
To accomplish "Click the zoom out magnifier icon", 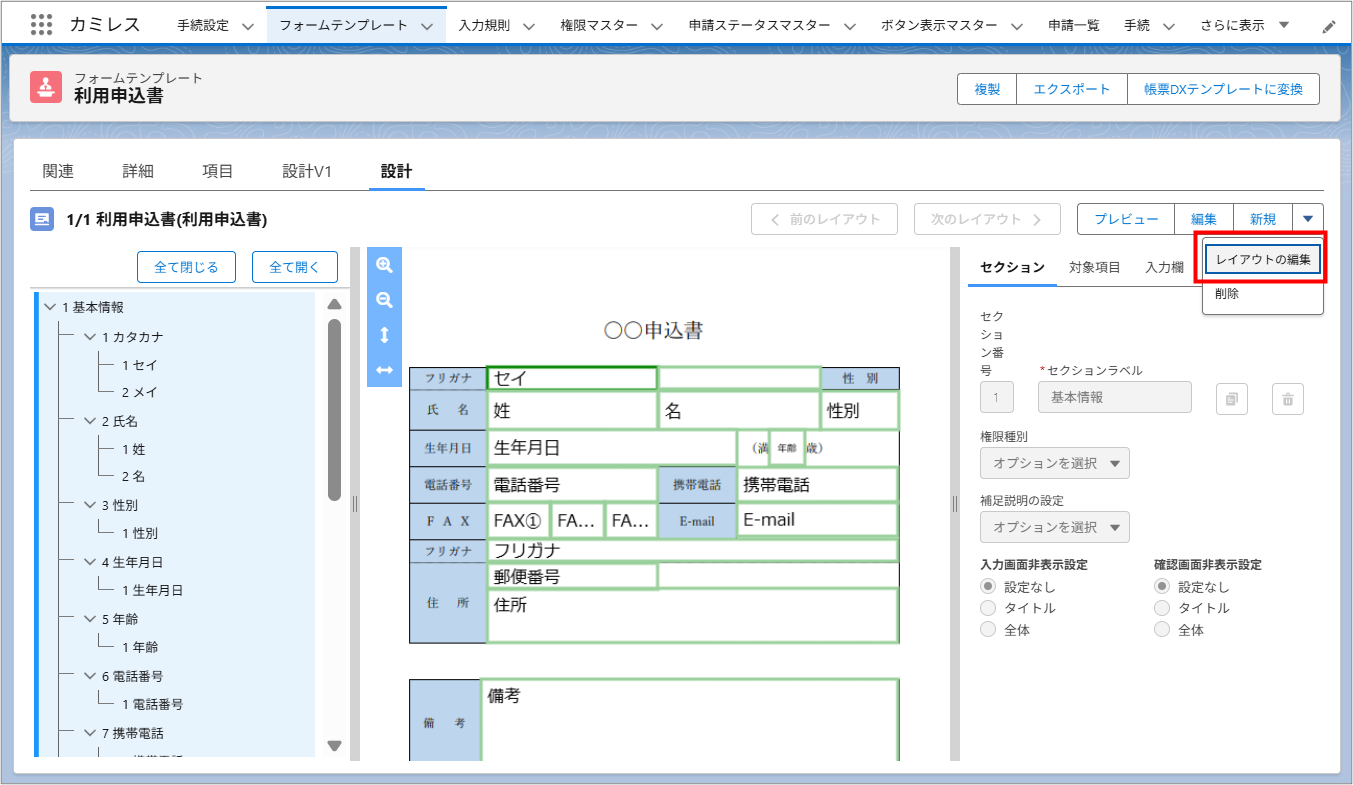I will 384,300.
